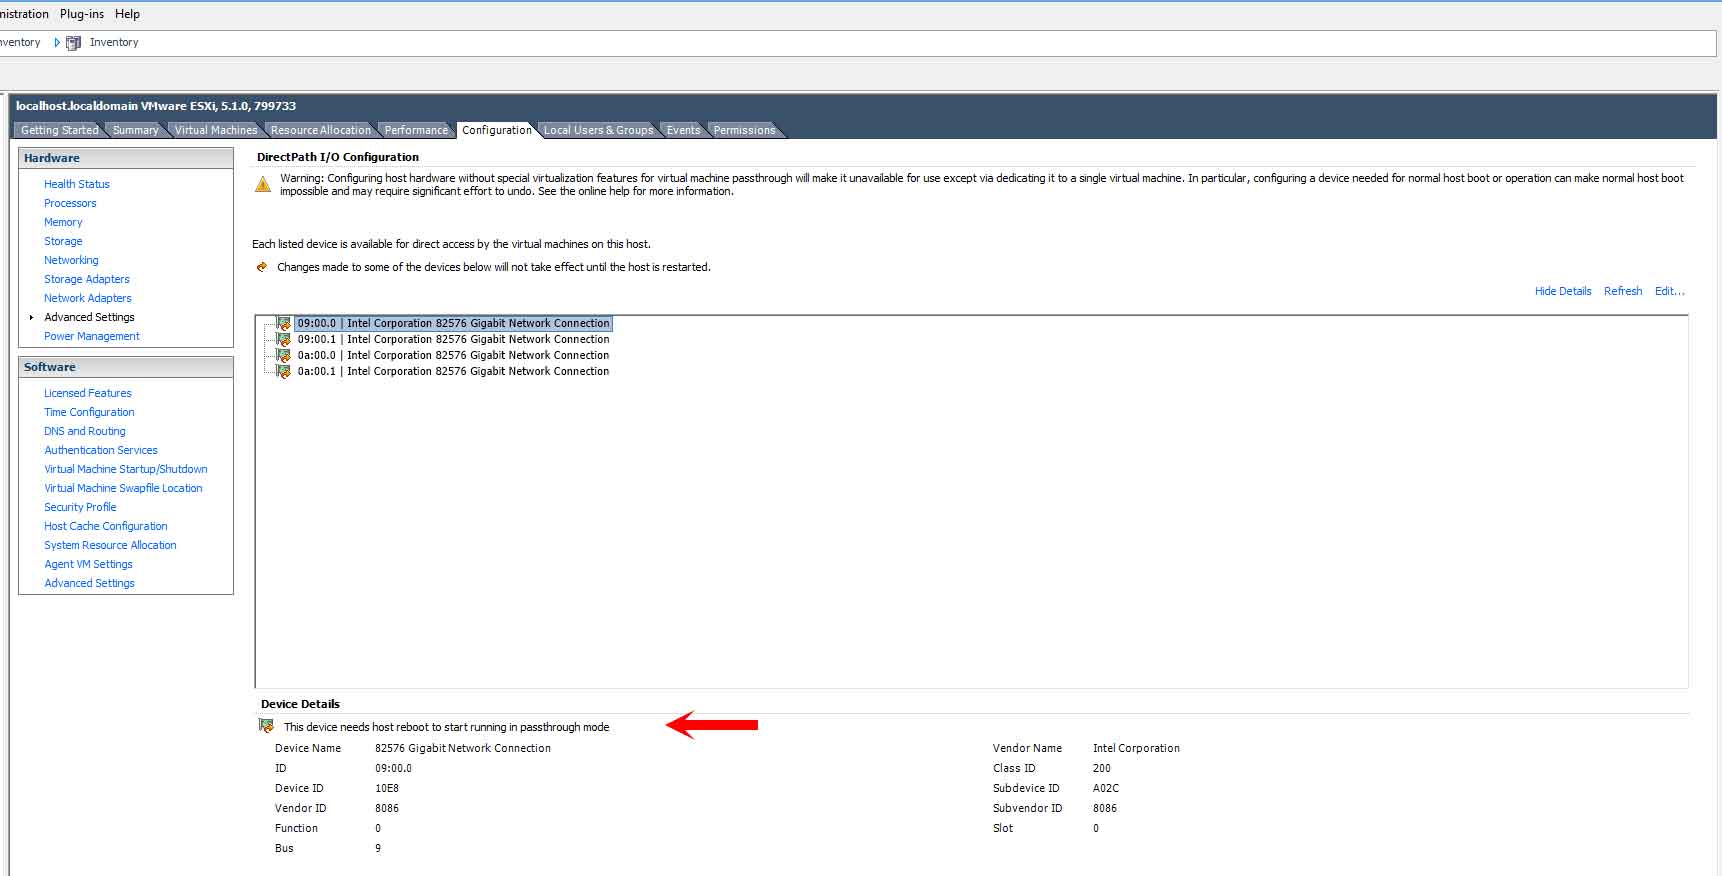The width and height of the screenshot is (1722, 876).
Task: Open Memory settings
Action: coord(63,222)
